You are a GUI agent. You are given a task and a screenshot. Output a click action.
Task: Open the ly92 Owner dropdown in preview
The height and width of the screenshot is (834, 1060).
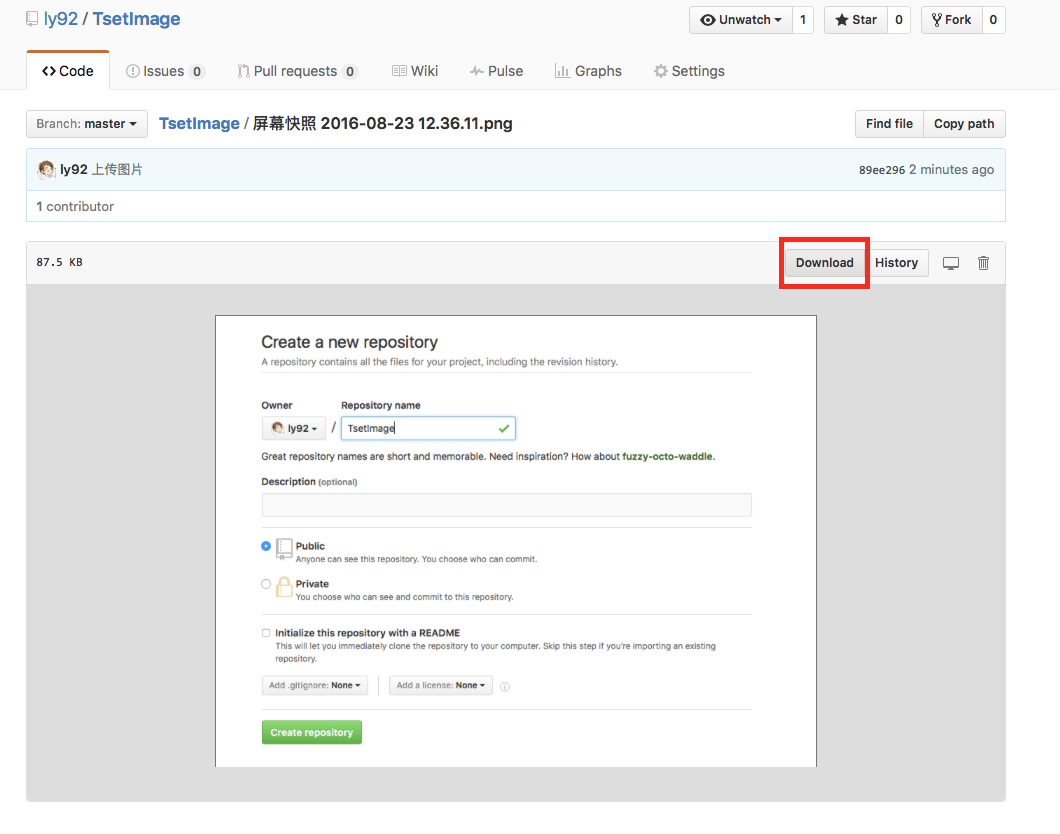point(294,428)
